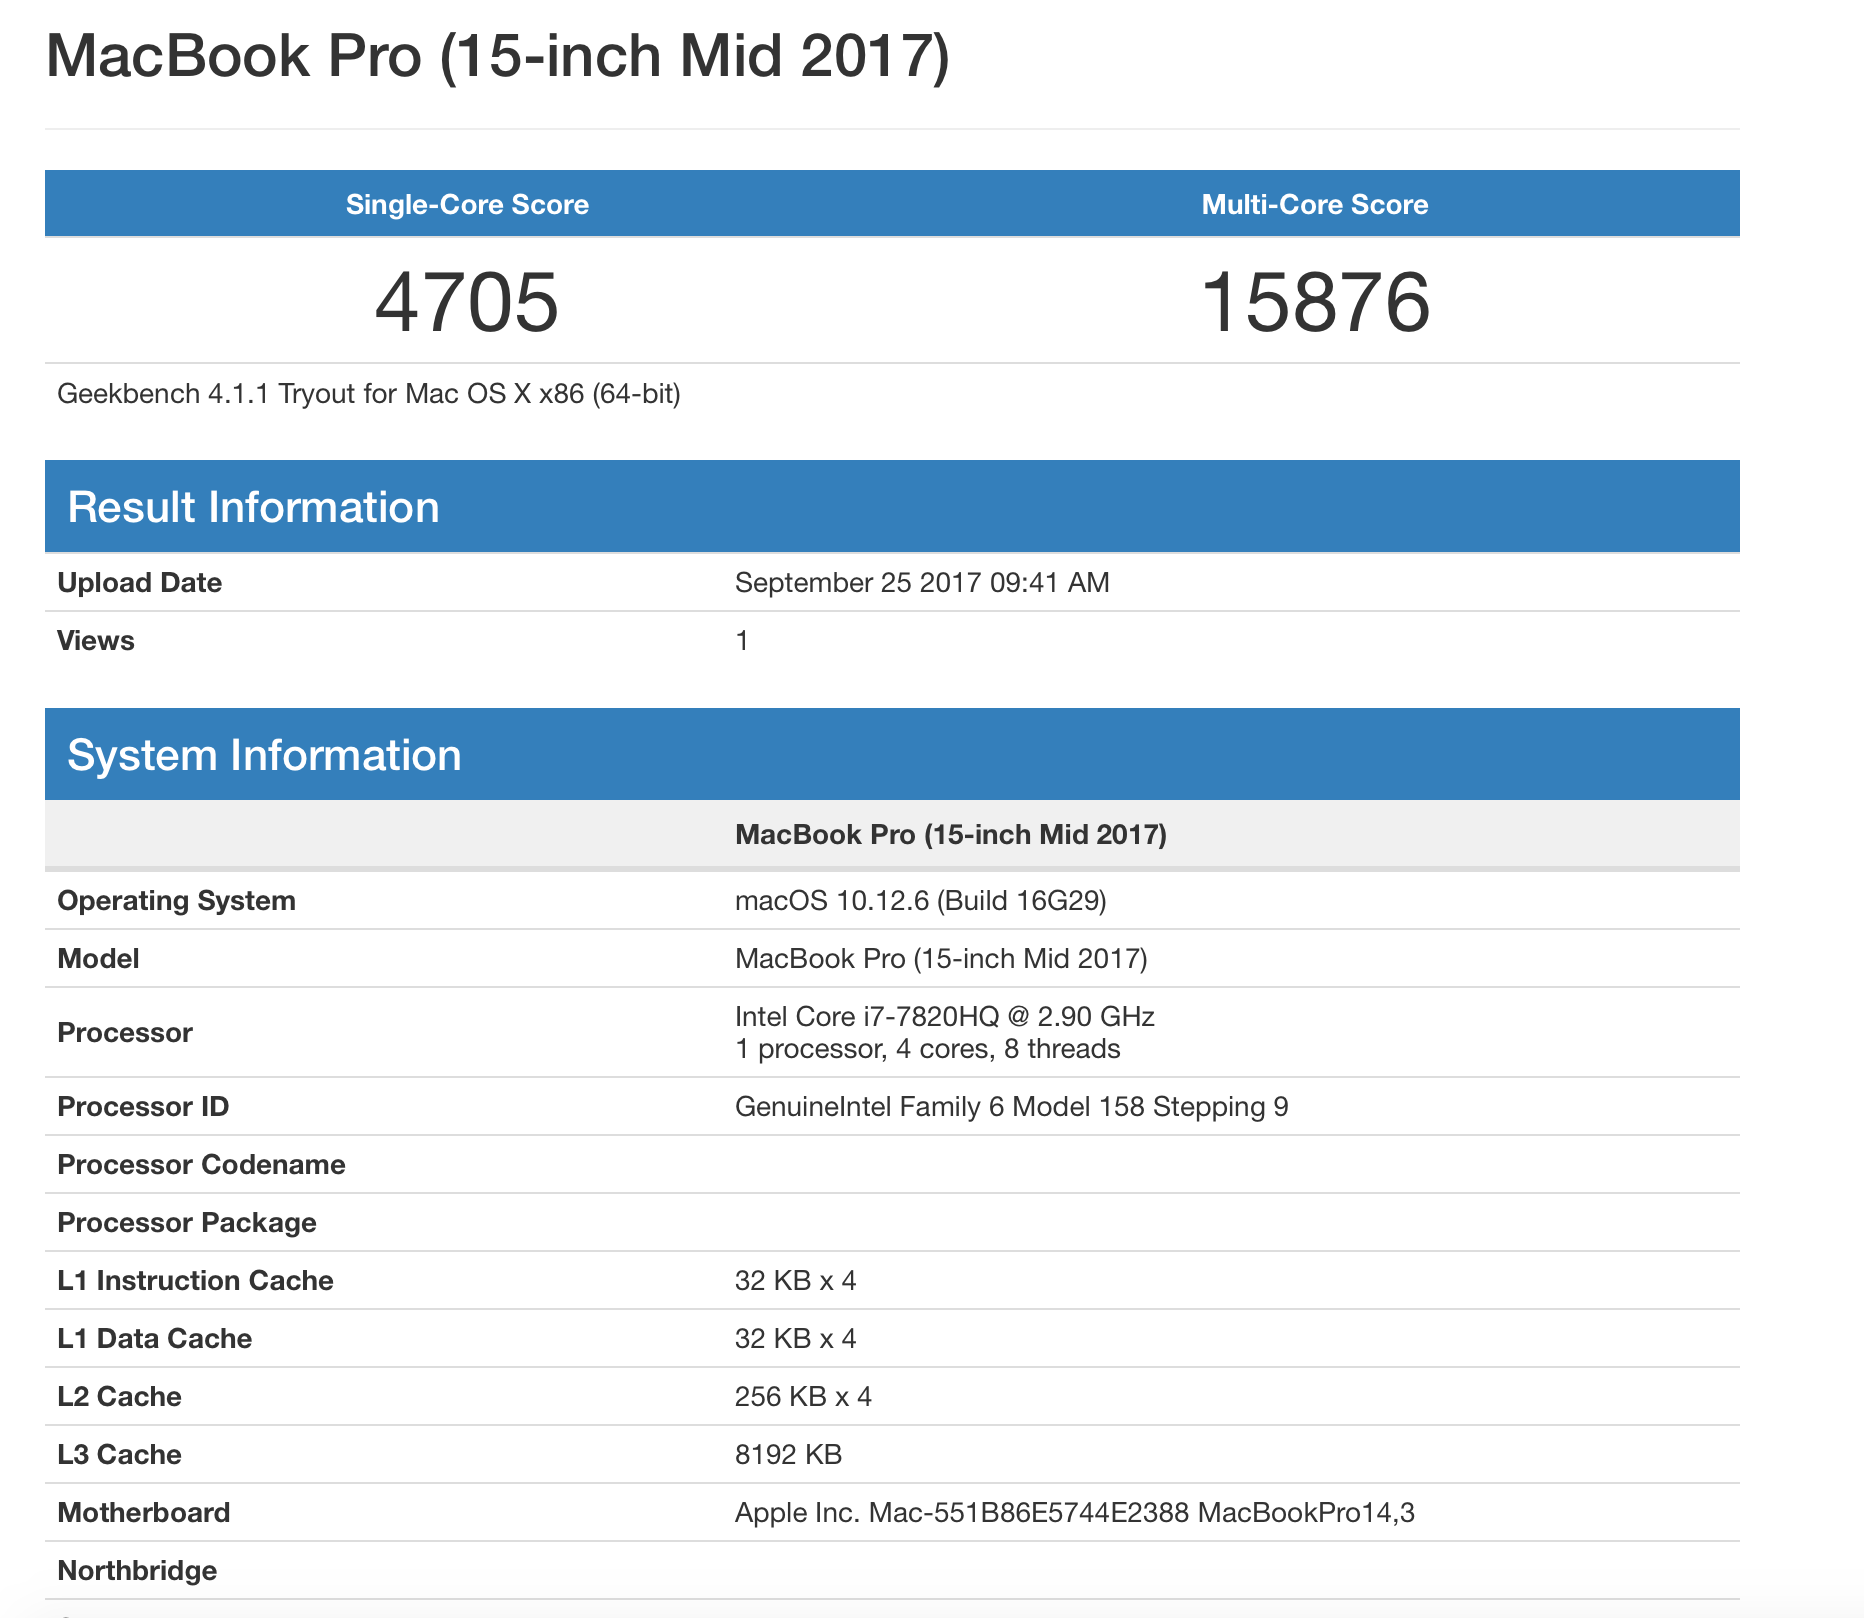Select the Apple Inc. Mac-551B86E5744E2388 motherboard value
This screenshot has height=1618, width=1864.
(1075, 1512)
